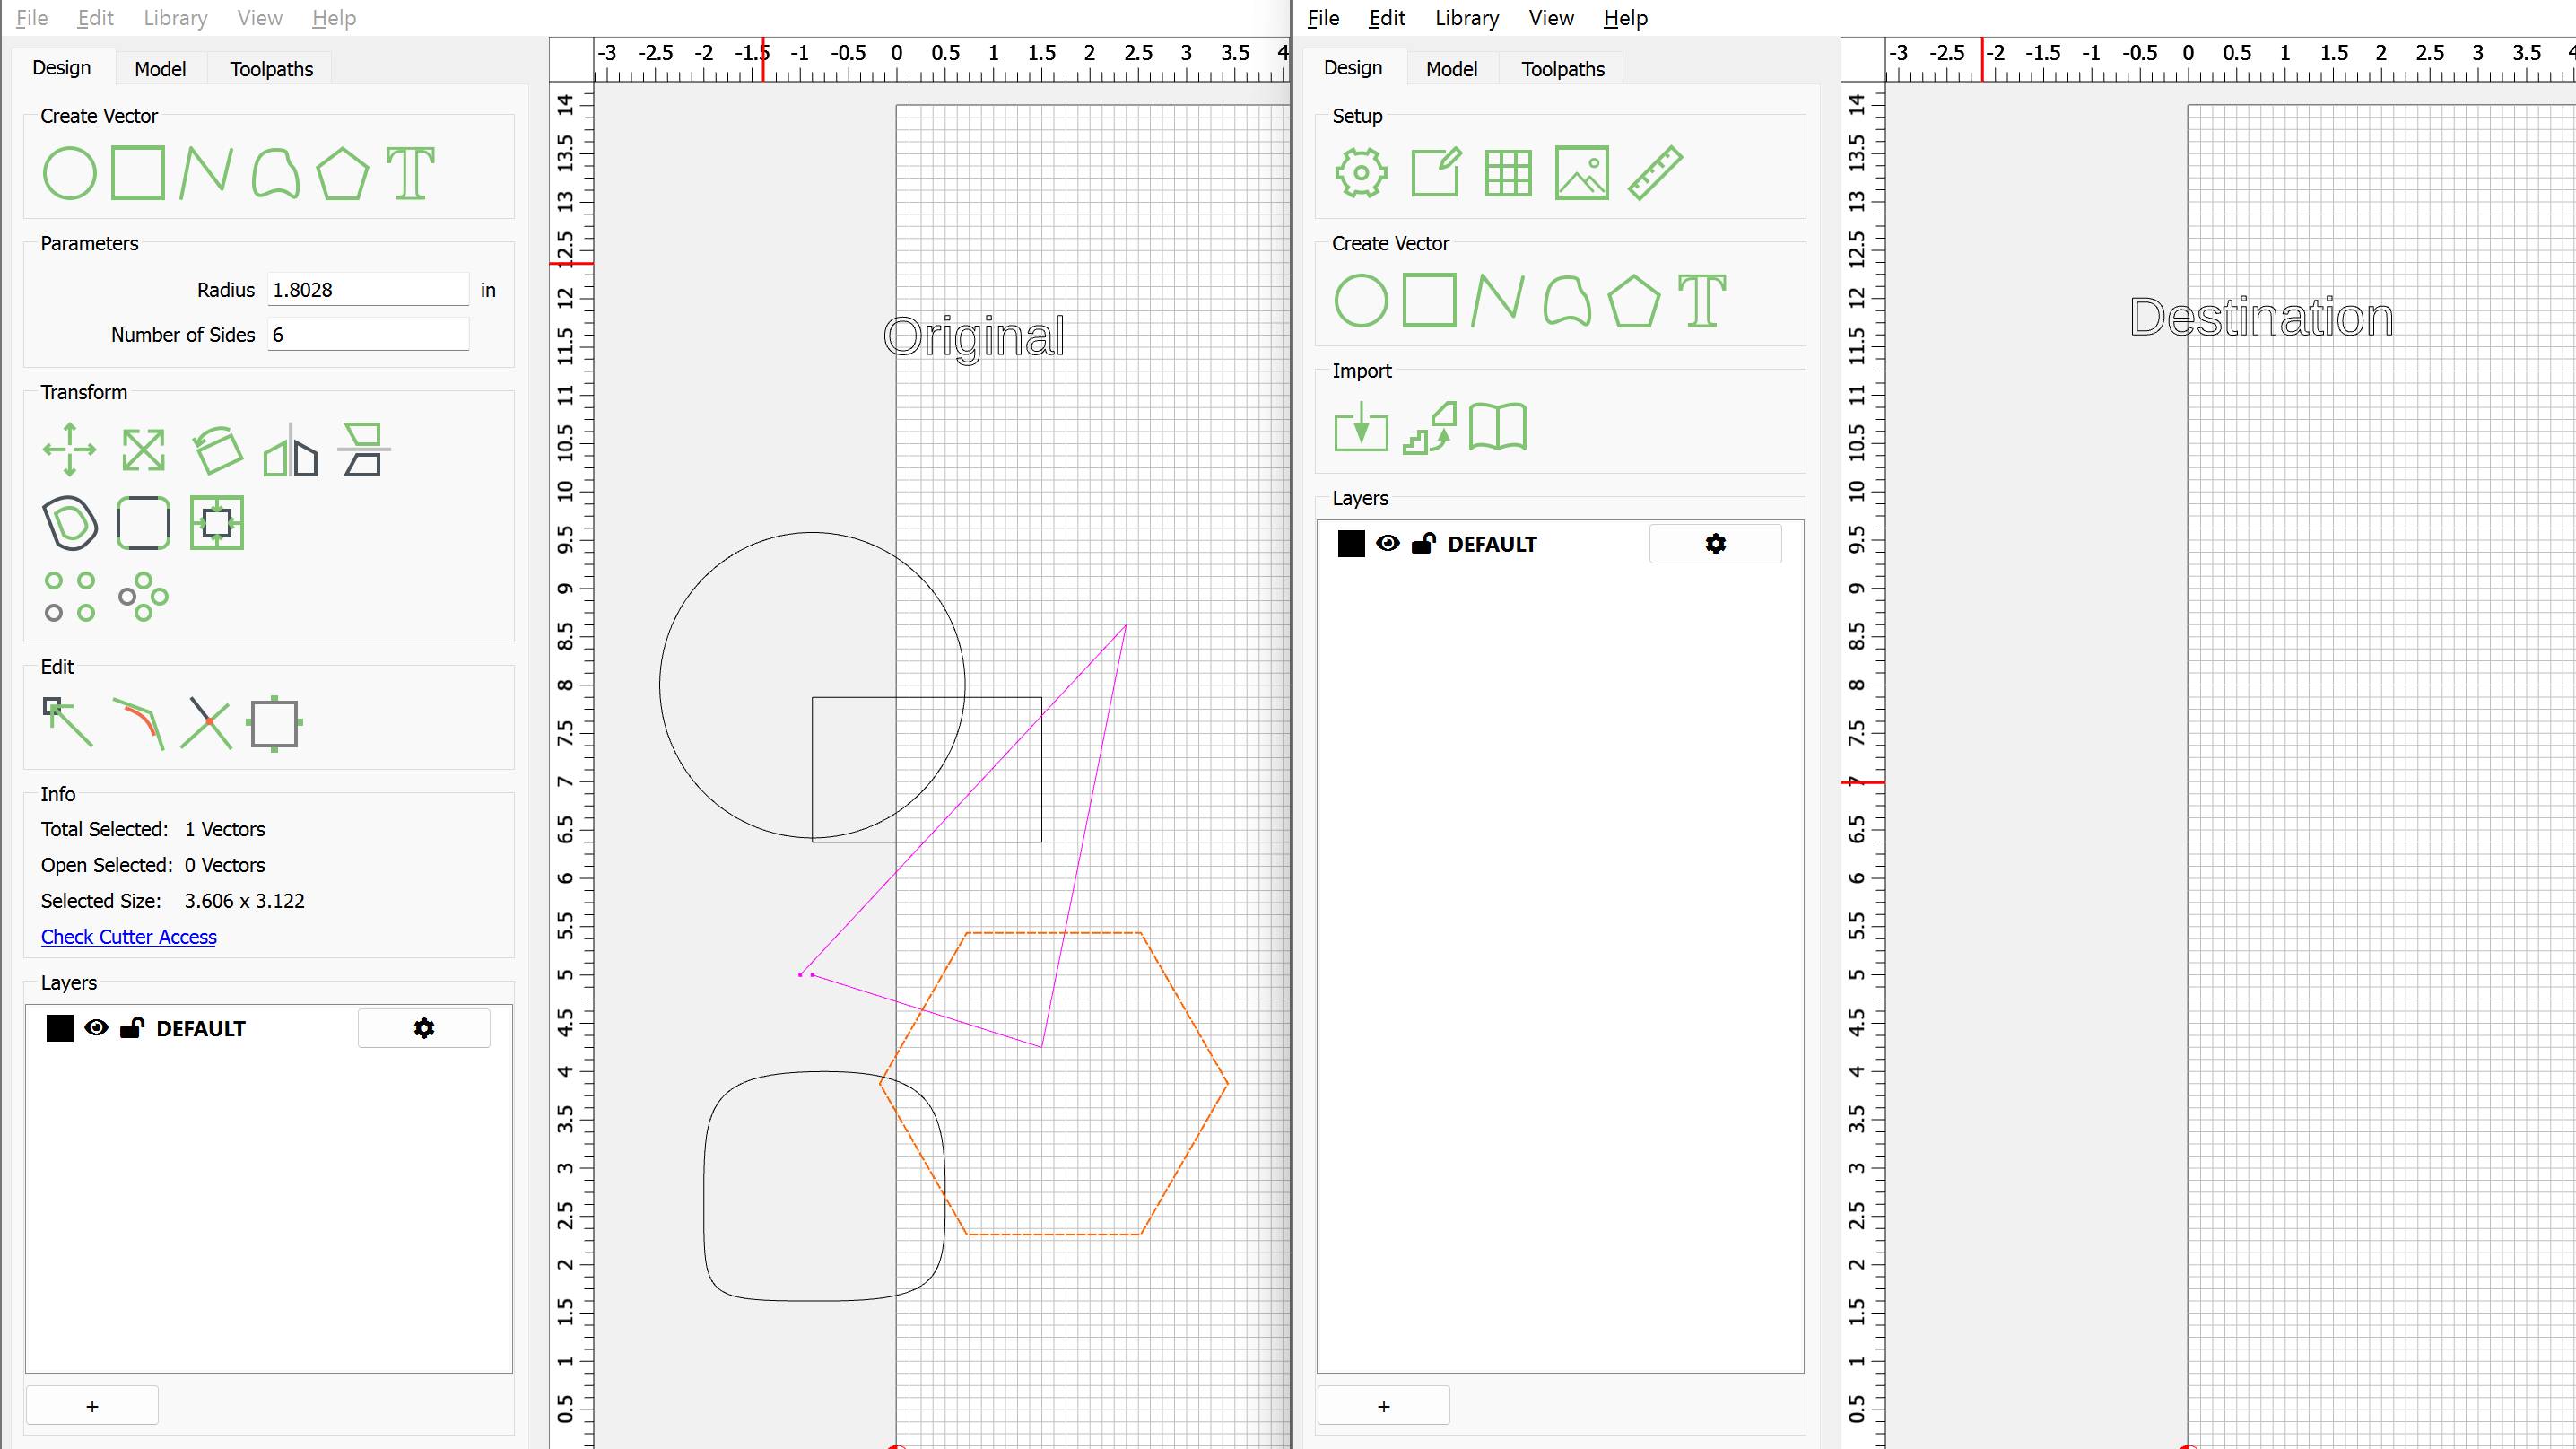Click the Import vectors icon in right window
2576x1449 pixels.
click(x=1361, y=428)
